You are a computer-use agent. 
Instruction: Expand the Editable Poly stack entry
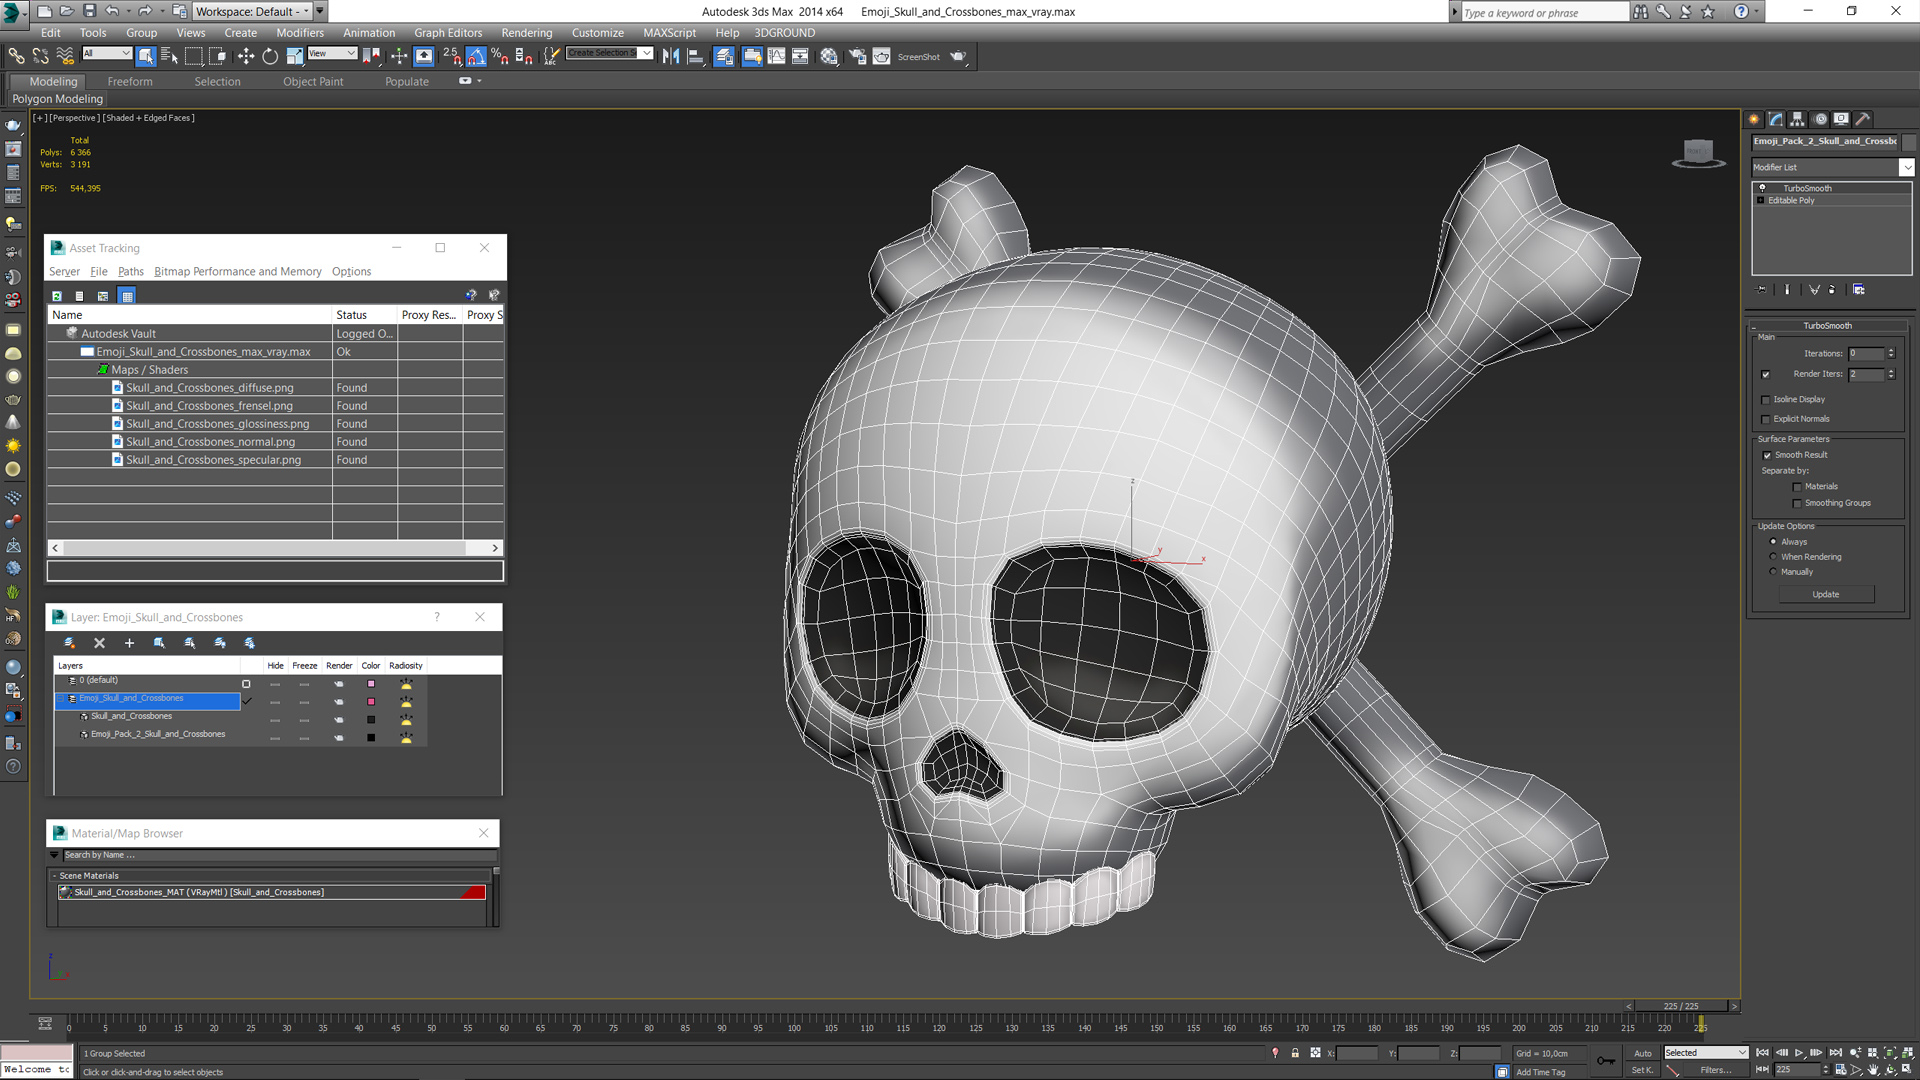coord(1760,200)
